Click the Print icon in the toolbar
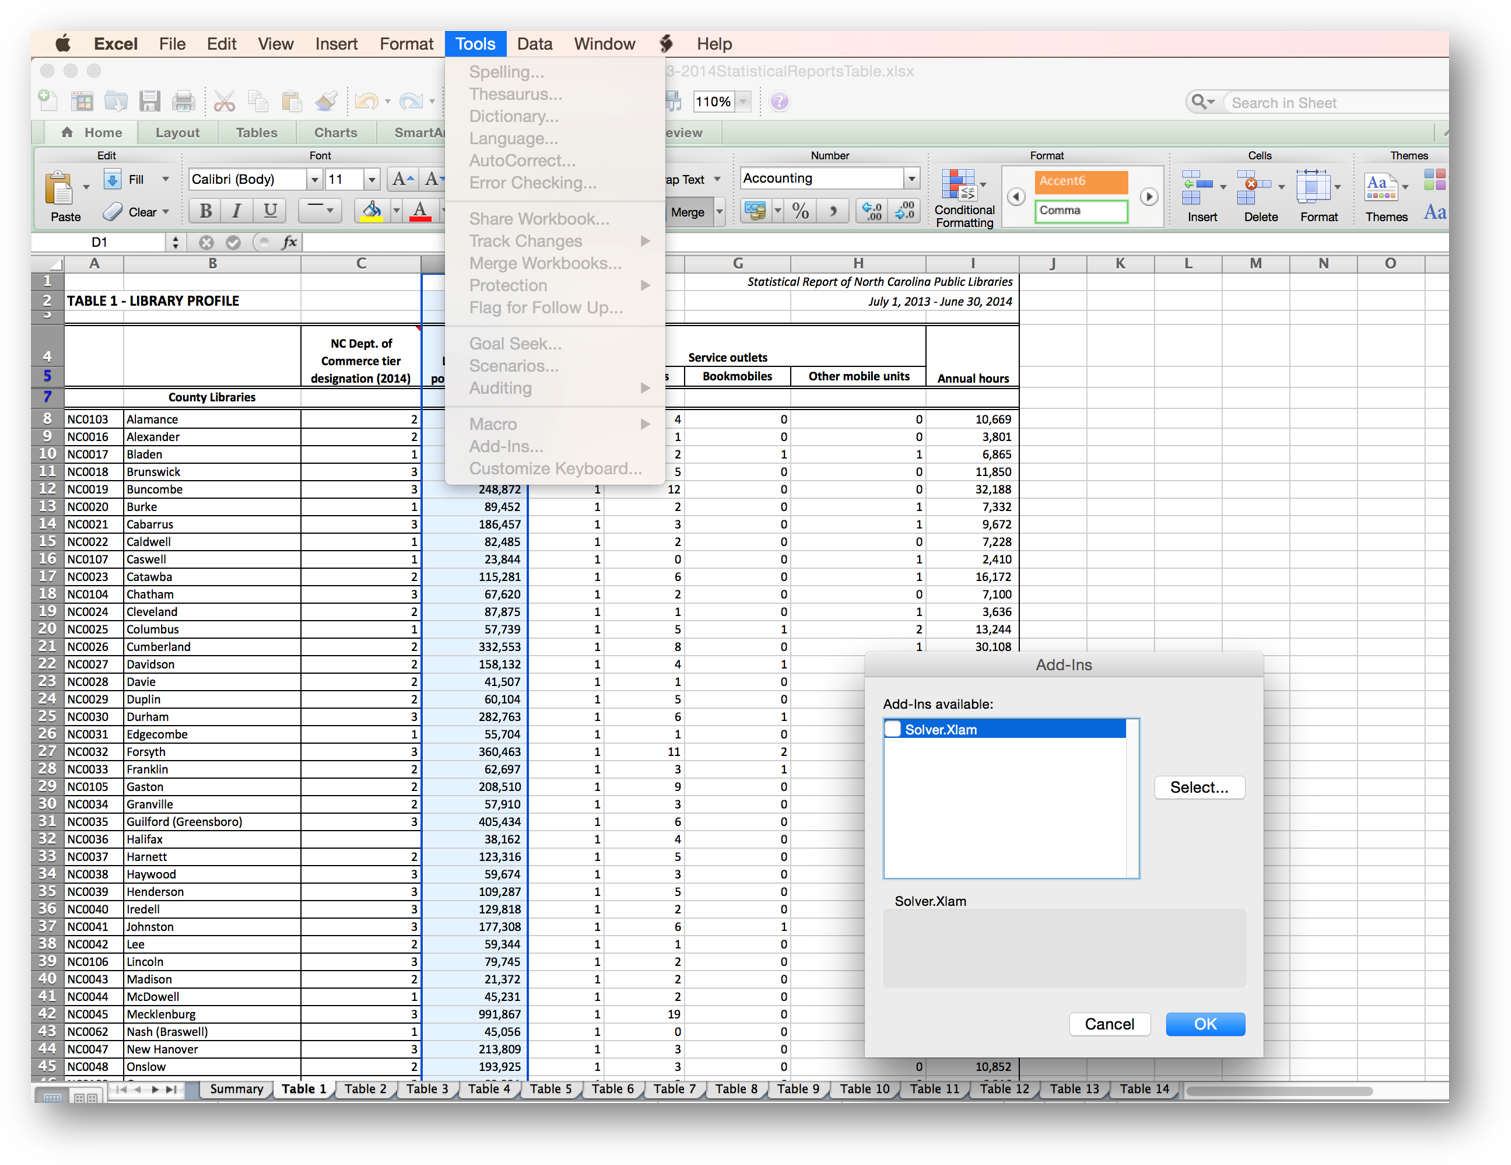This screenshot has width=1511, height=1165. [184, 101]
